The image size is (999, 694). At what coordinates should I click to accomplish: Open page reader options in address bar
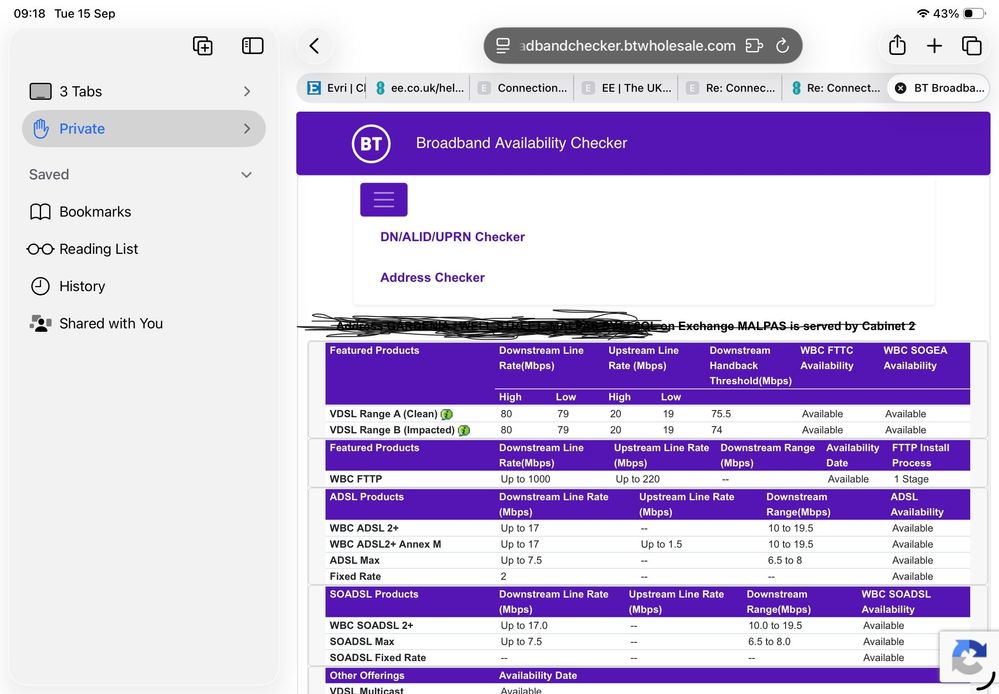pos(503,46)
